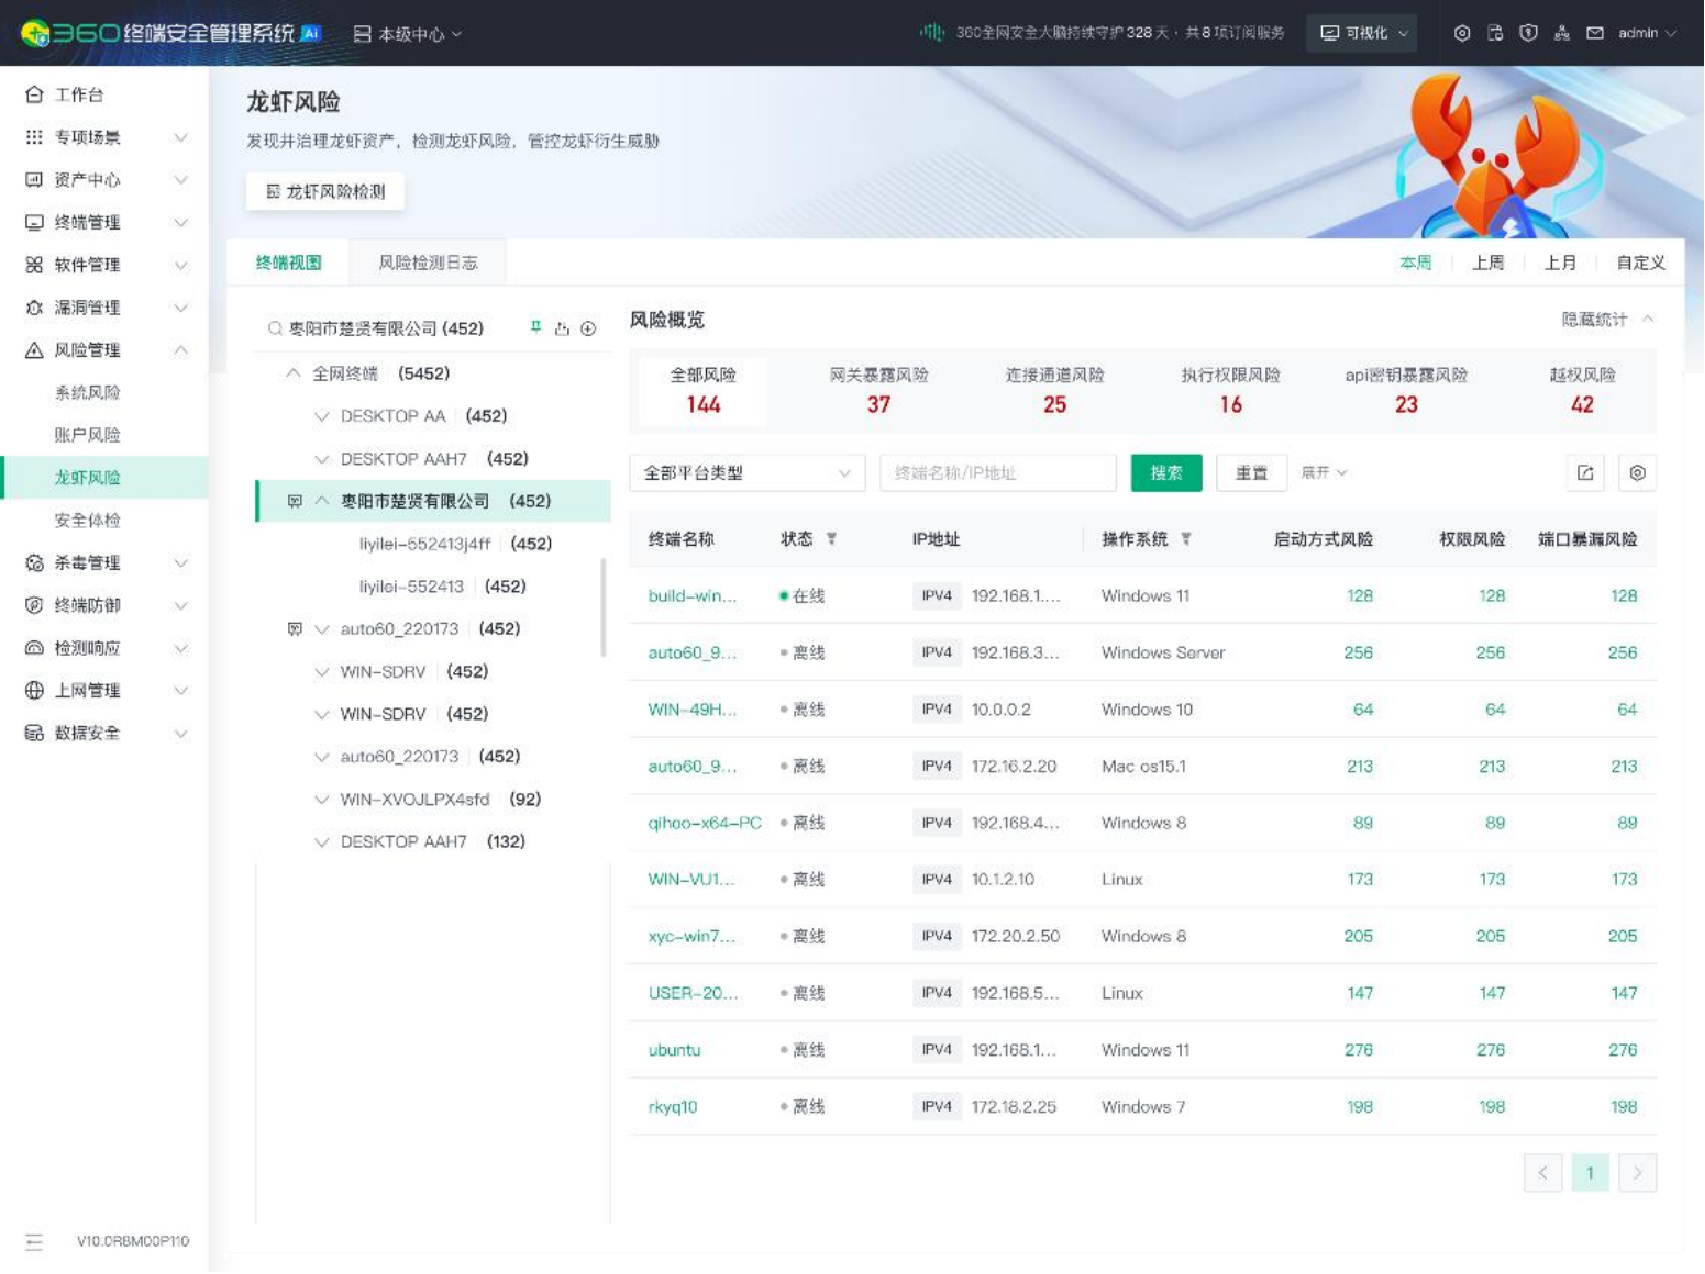Switch to the 风险检测日志 tab
The height and width of the screenshot is (1274, 1705).
pyautogui.click(x=427, y=262)
